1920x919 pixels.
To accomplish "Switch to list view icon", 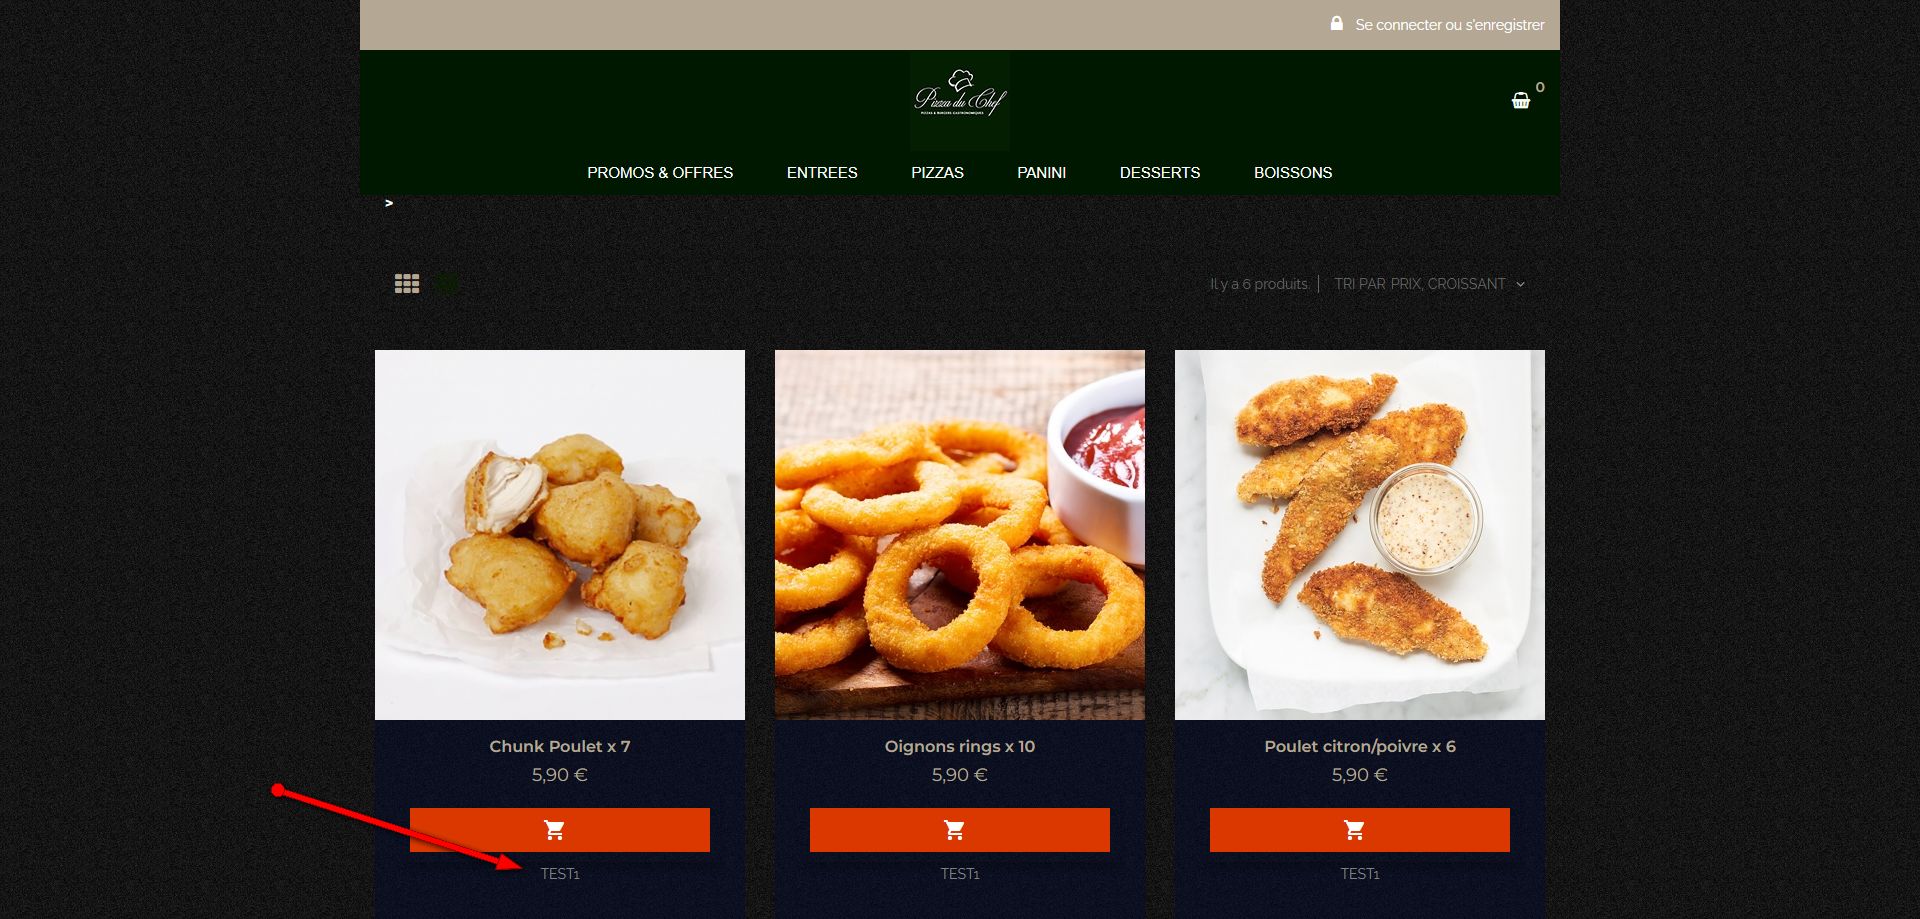I will point(447,284).
